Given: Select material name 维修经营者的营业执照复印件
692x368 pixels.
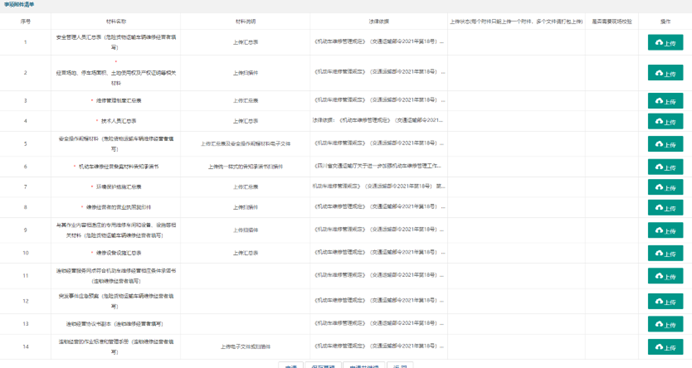Looking at the screenshot, I should pyautogui.click(x=118, y=207).
